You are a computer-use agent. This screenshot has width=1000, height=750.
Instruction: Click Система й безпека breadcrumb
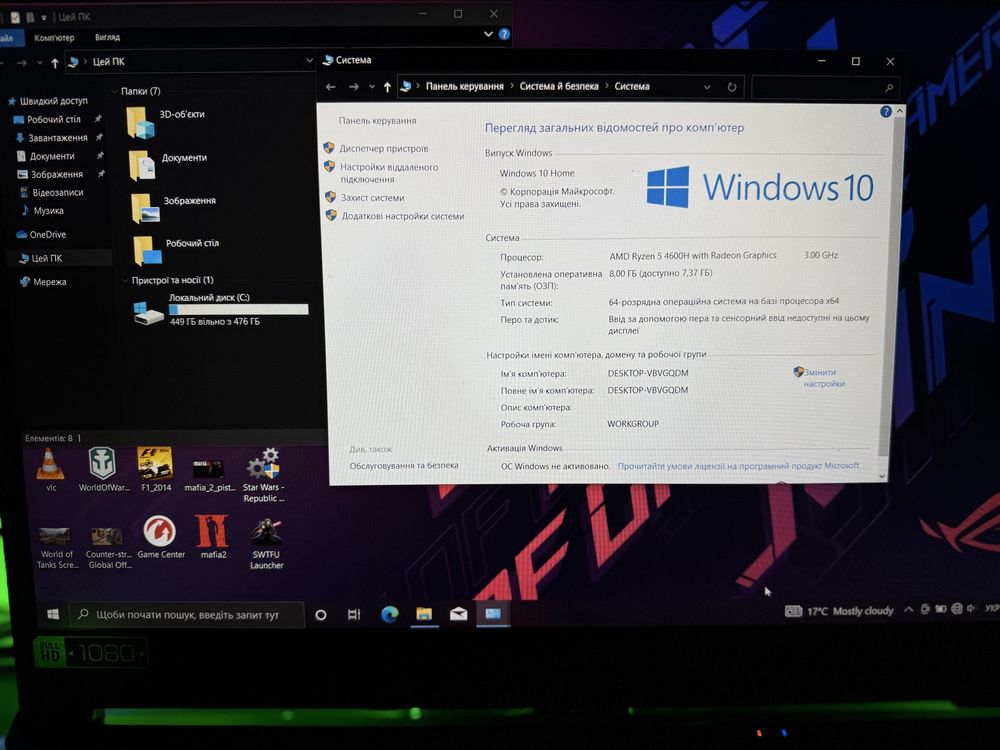tap(559, 86)
